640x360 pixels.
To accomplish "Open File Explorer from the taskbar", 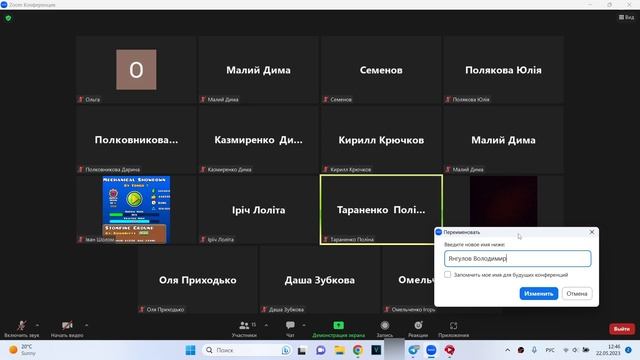I will coord(339,350).
